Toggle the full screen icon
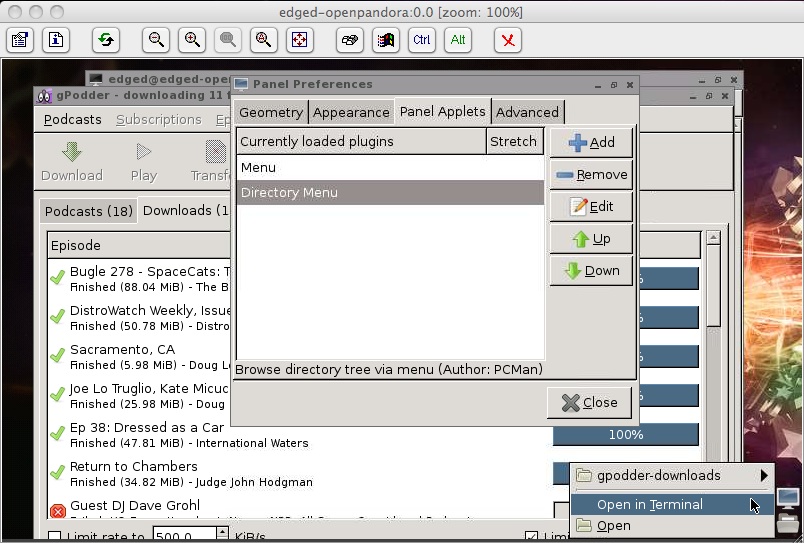The image size is (804, 543). (299, 40)
